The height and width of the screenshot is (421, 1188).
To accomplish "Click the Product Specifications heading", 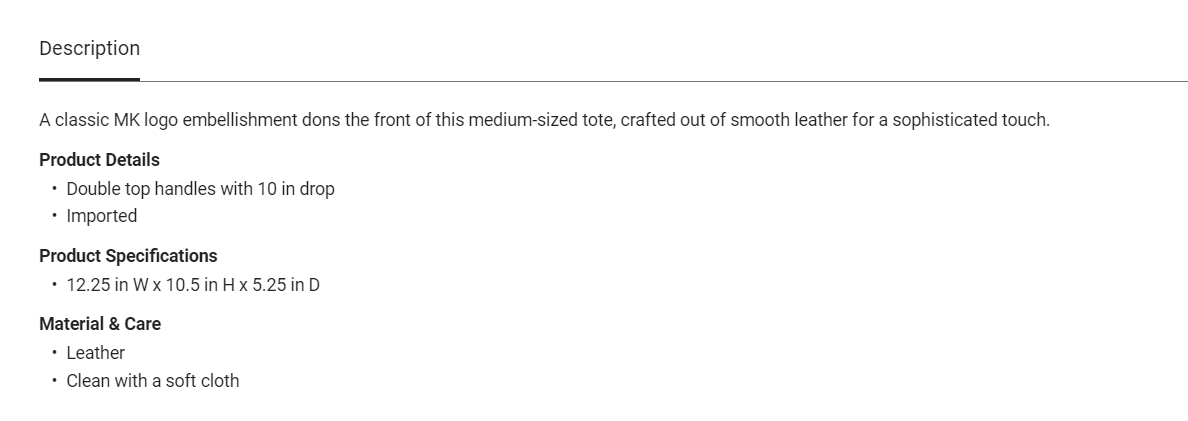I will 128,256.
